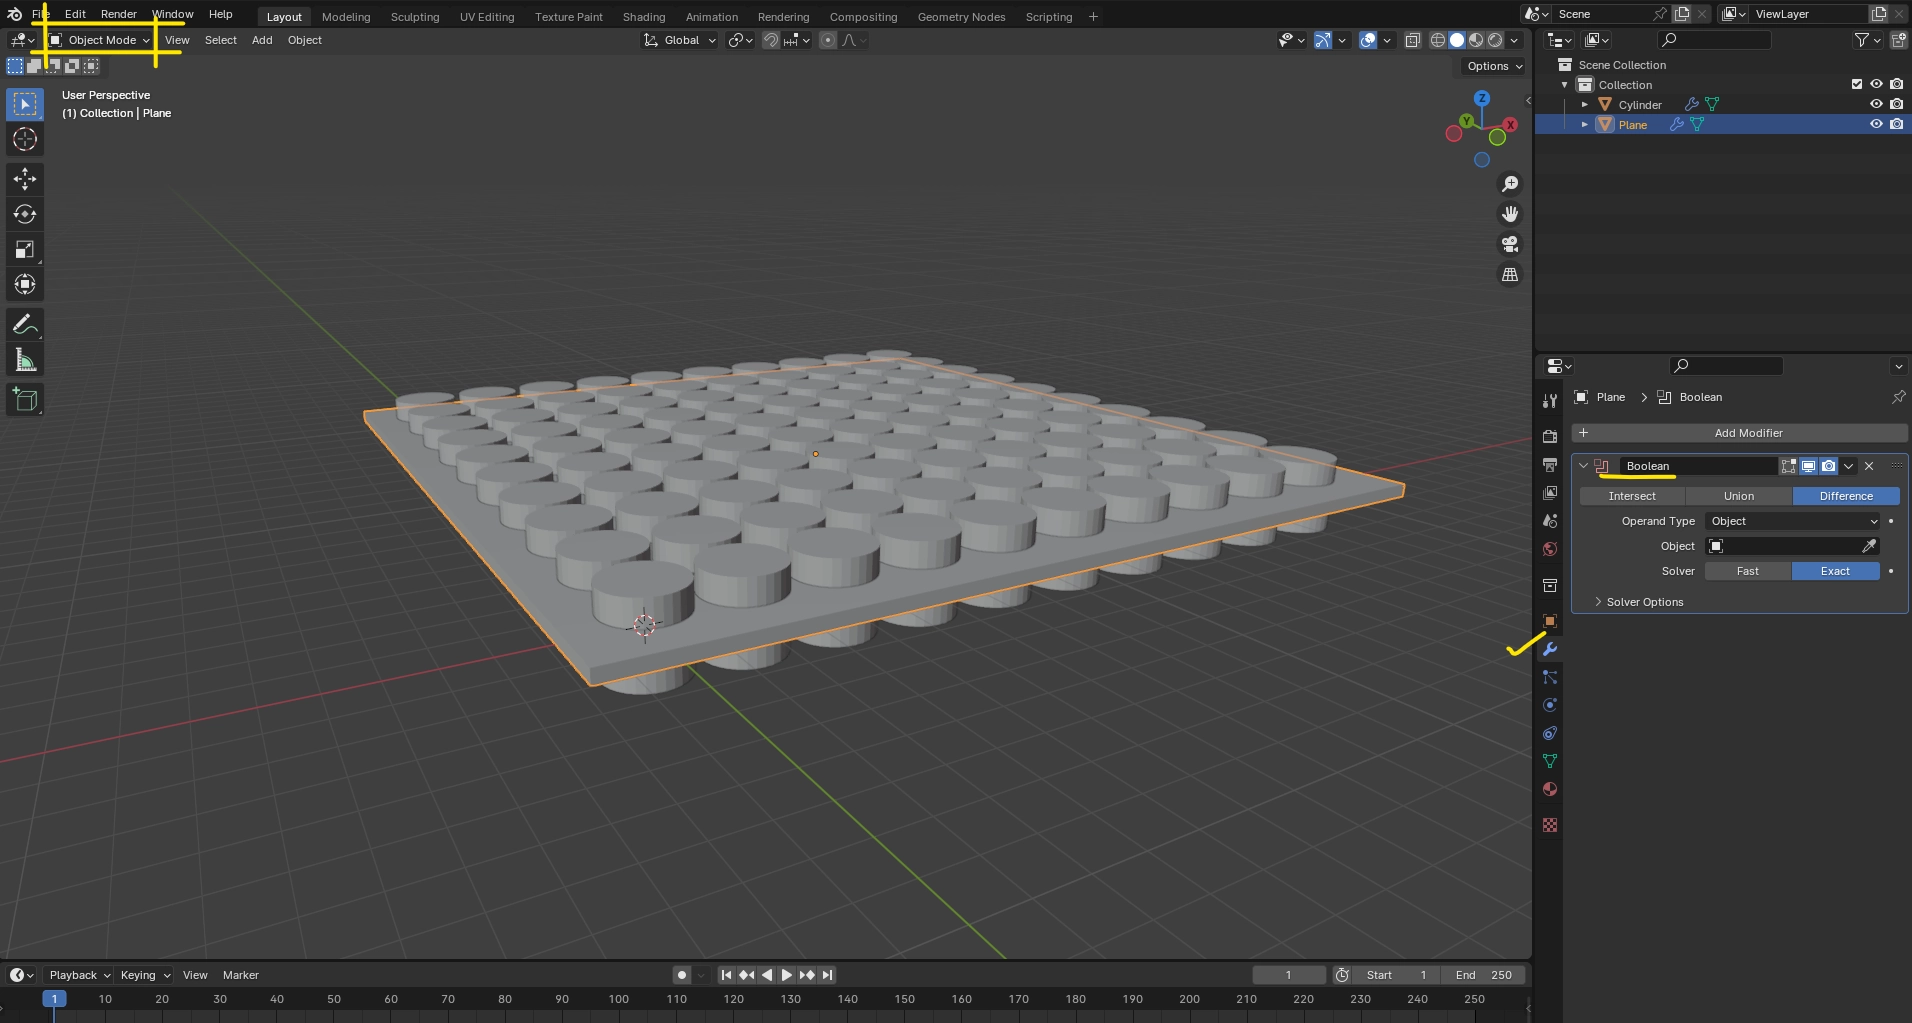
Task: Select the Rotate tool
Action: pos(24,213)
